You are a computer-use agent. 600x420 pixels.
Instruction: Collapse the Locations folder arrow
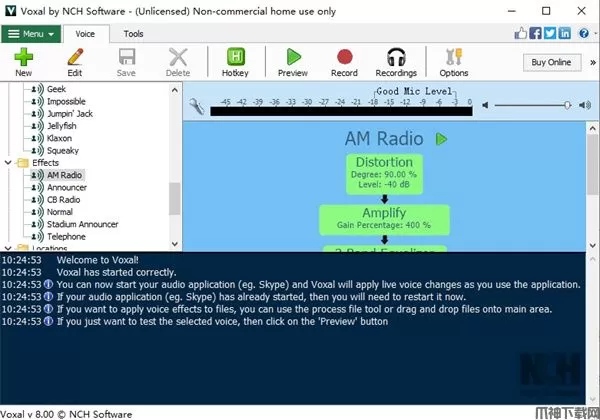pos(8,248)
